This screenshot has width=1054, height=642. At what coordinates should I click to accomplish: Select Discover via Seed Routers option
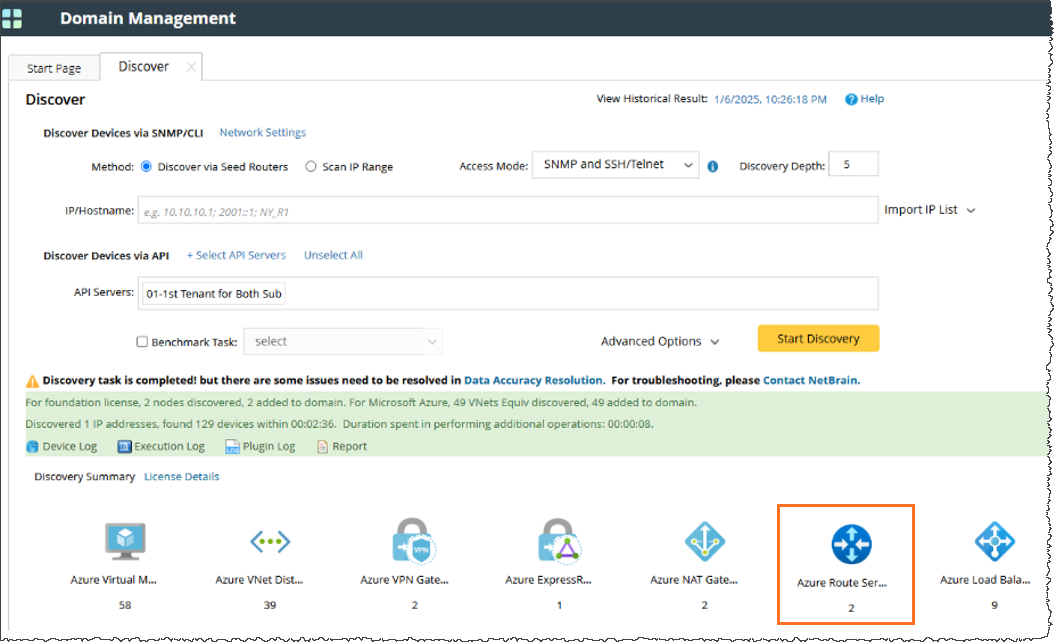(147, 167)
